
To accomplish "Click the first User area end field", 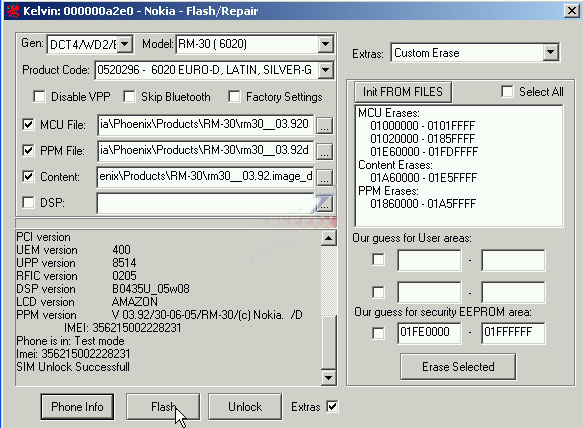I will 513,260.
